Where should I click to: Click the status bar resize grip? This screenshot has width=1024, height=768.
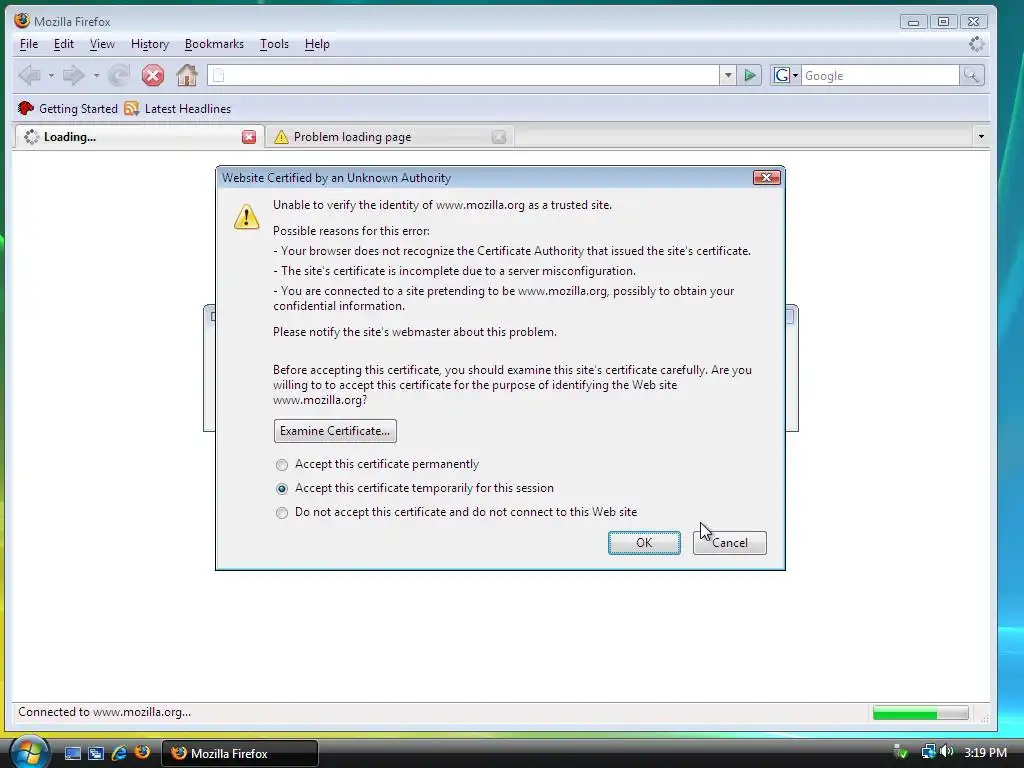[x=984, y=718]
